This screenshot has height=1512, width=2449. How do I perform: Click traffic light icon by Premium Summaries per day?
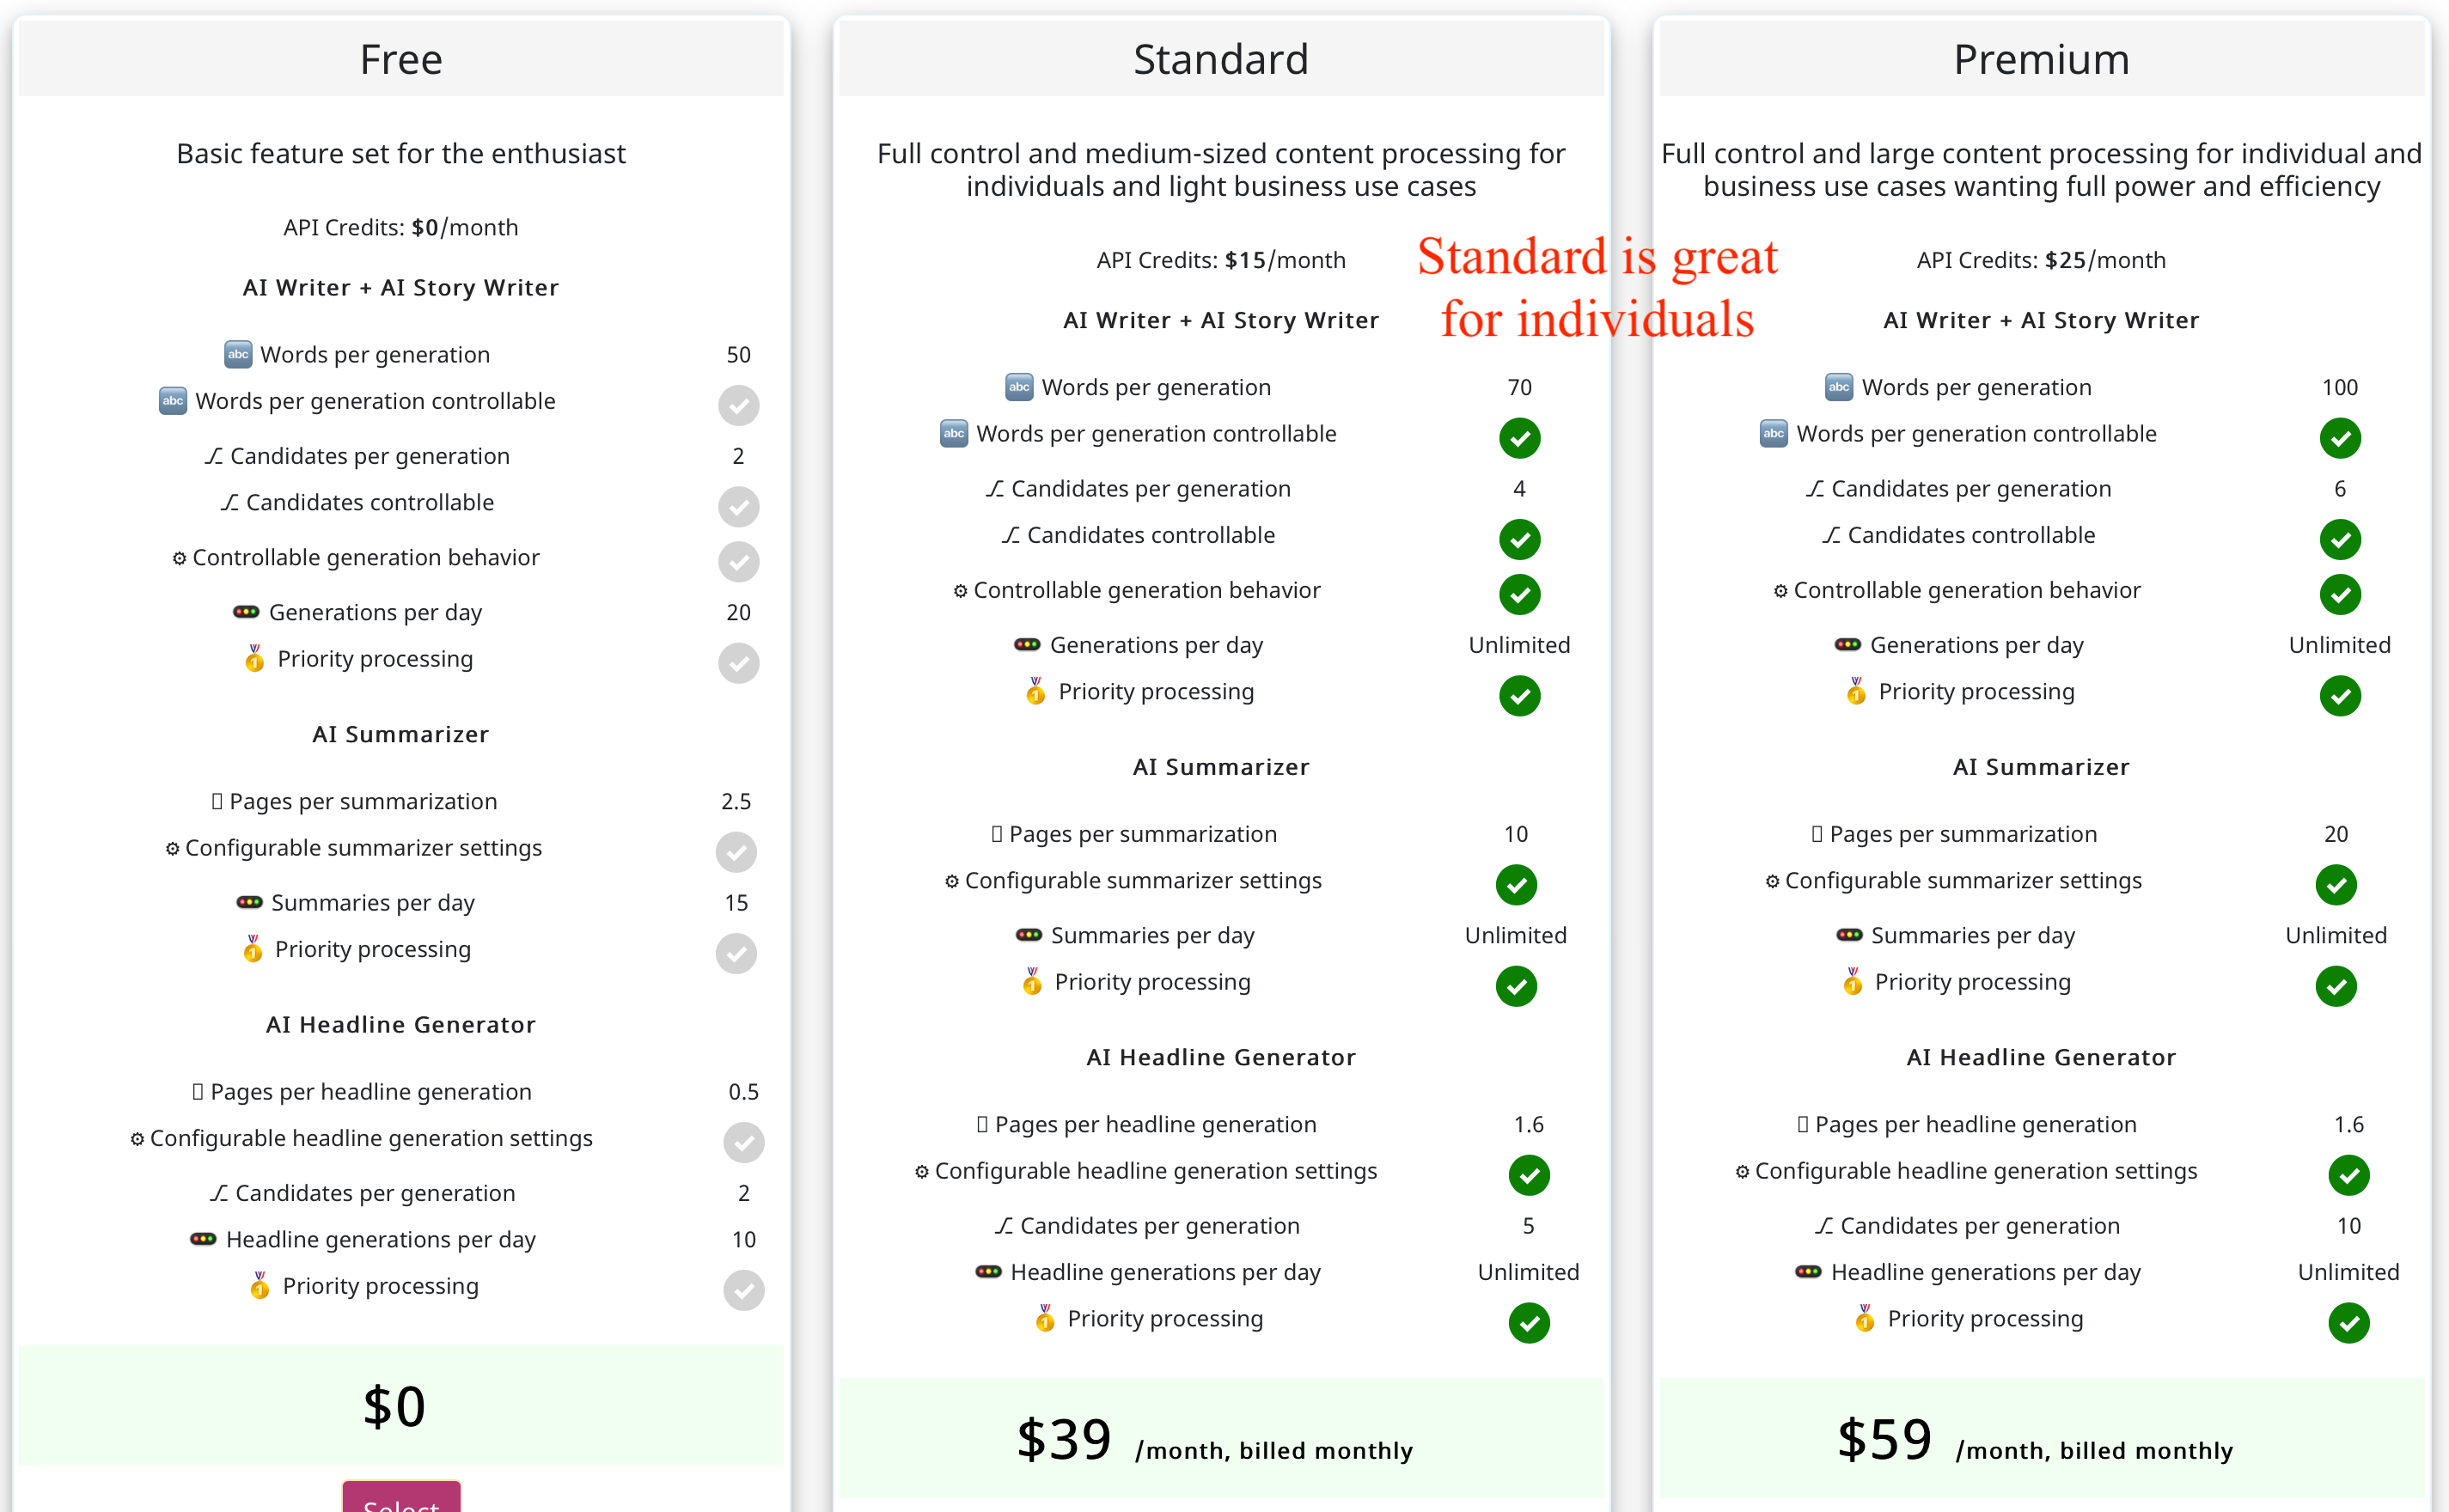click(x=1849, y=935)
